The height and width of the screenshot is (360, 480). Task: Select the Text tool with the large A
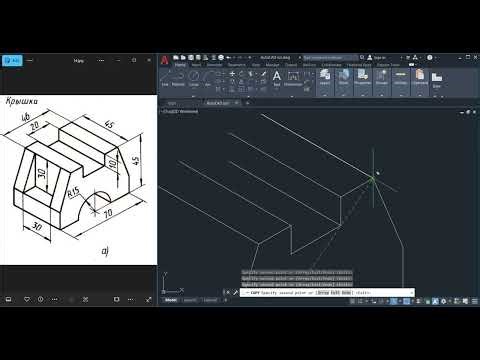click(x=277, y=79)
